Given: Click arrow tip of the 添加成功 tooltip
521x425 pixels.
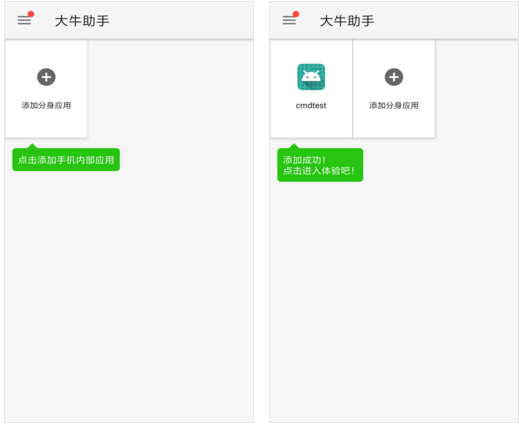Looking at the screenshot, I should click(294, 146).
